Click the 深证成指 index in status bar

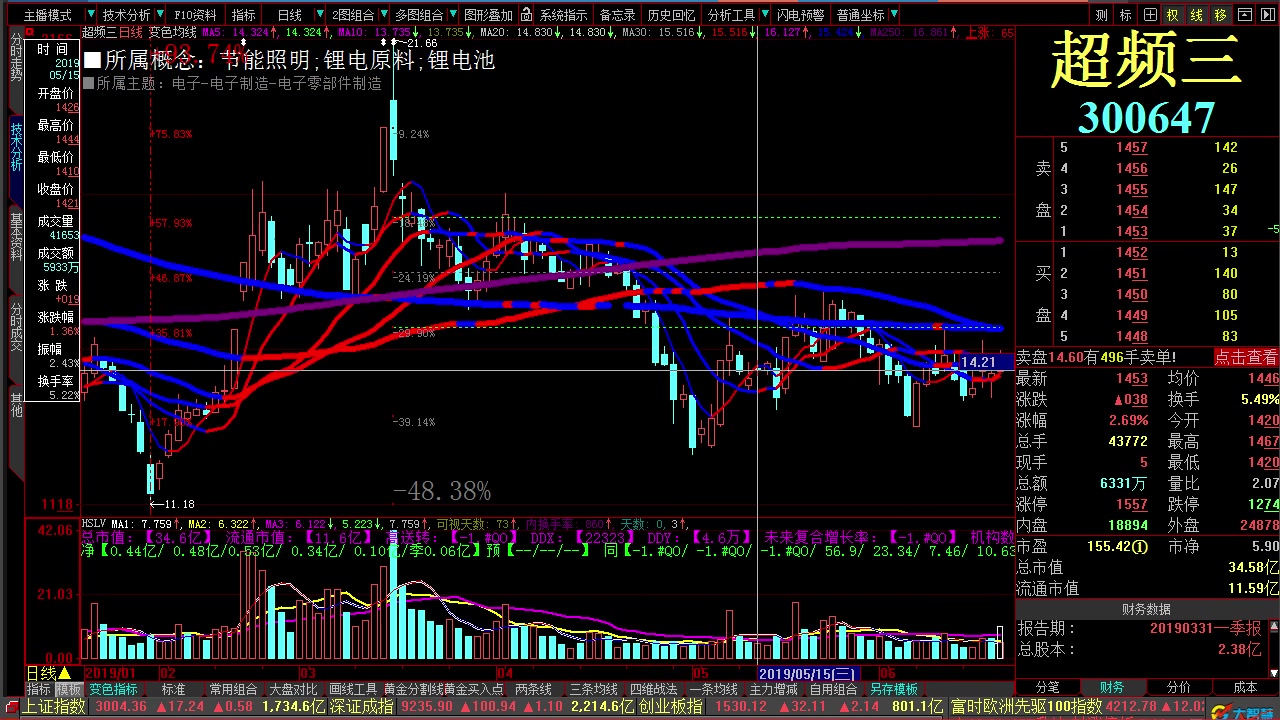pyautogui.click(x=362, y=707)
